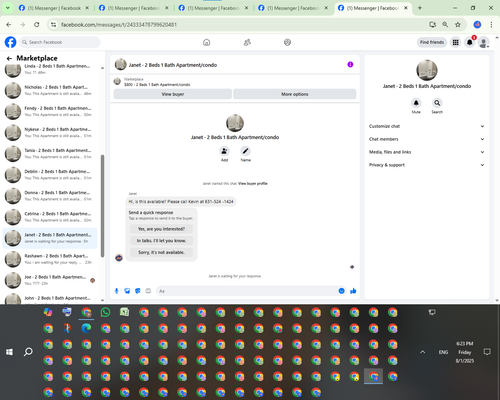Open the tab search dropdown arrow
The width and height of the screenshot is (500, 400).
point(7,8)
